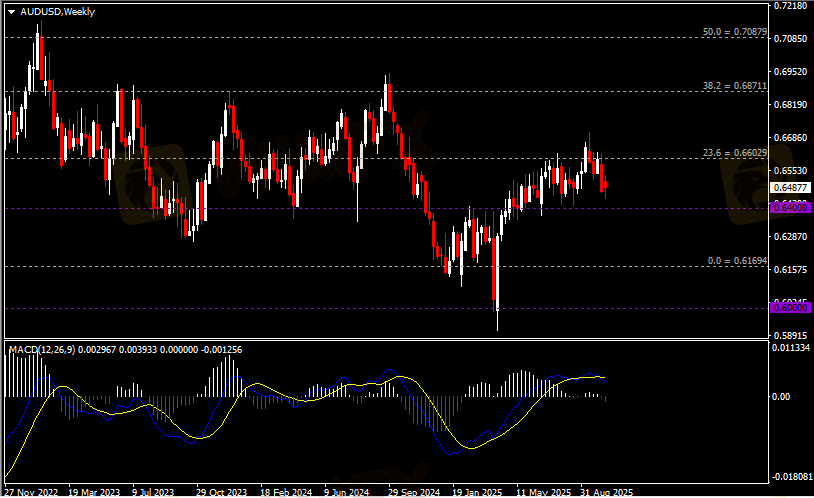Click the 19 Jan 2025 date label

477,492
